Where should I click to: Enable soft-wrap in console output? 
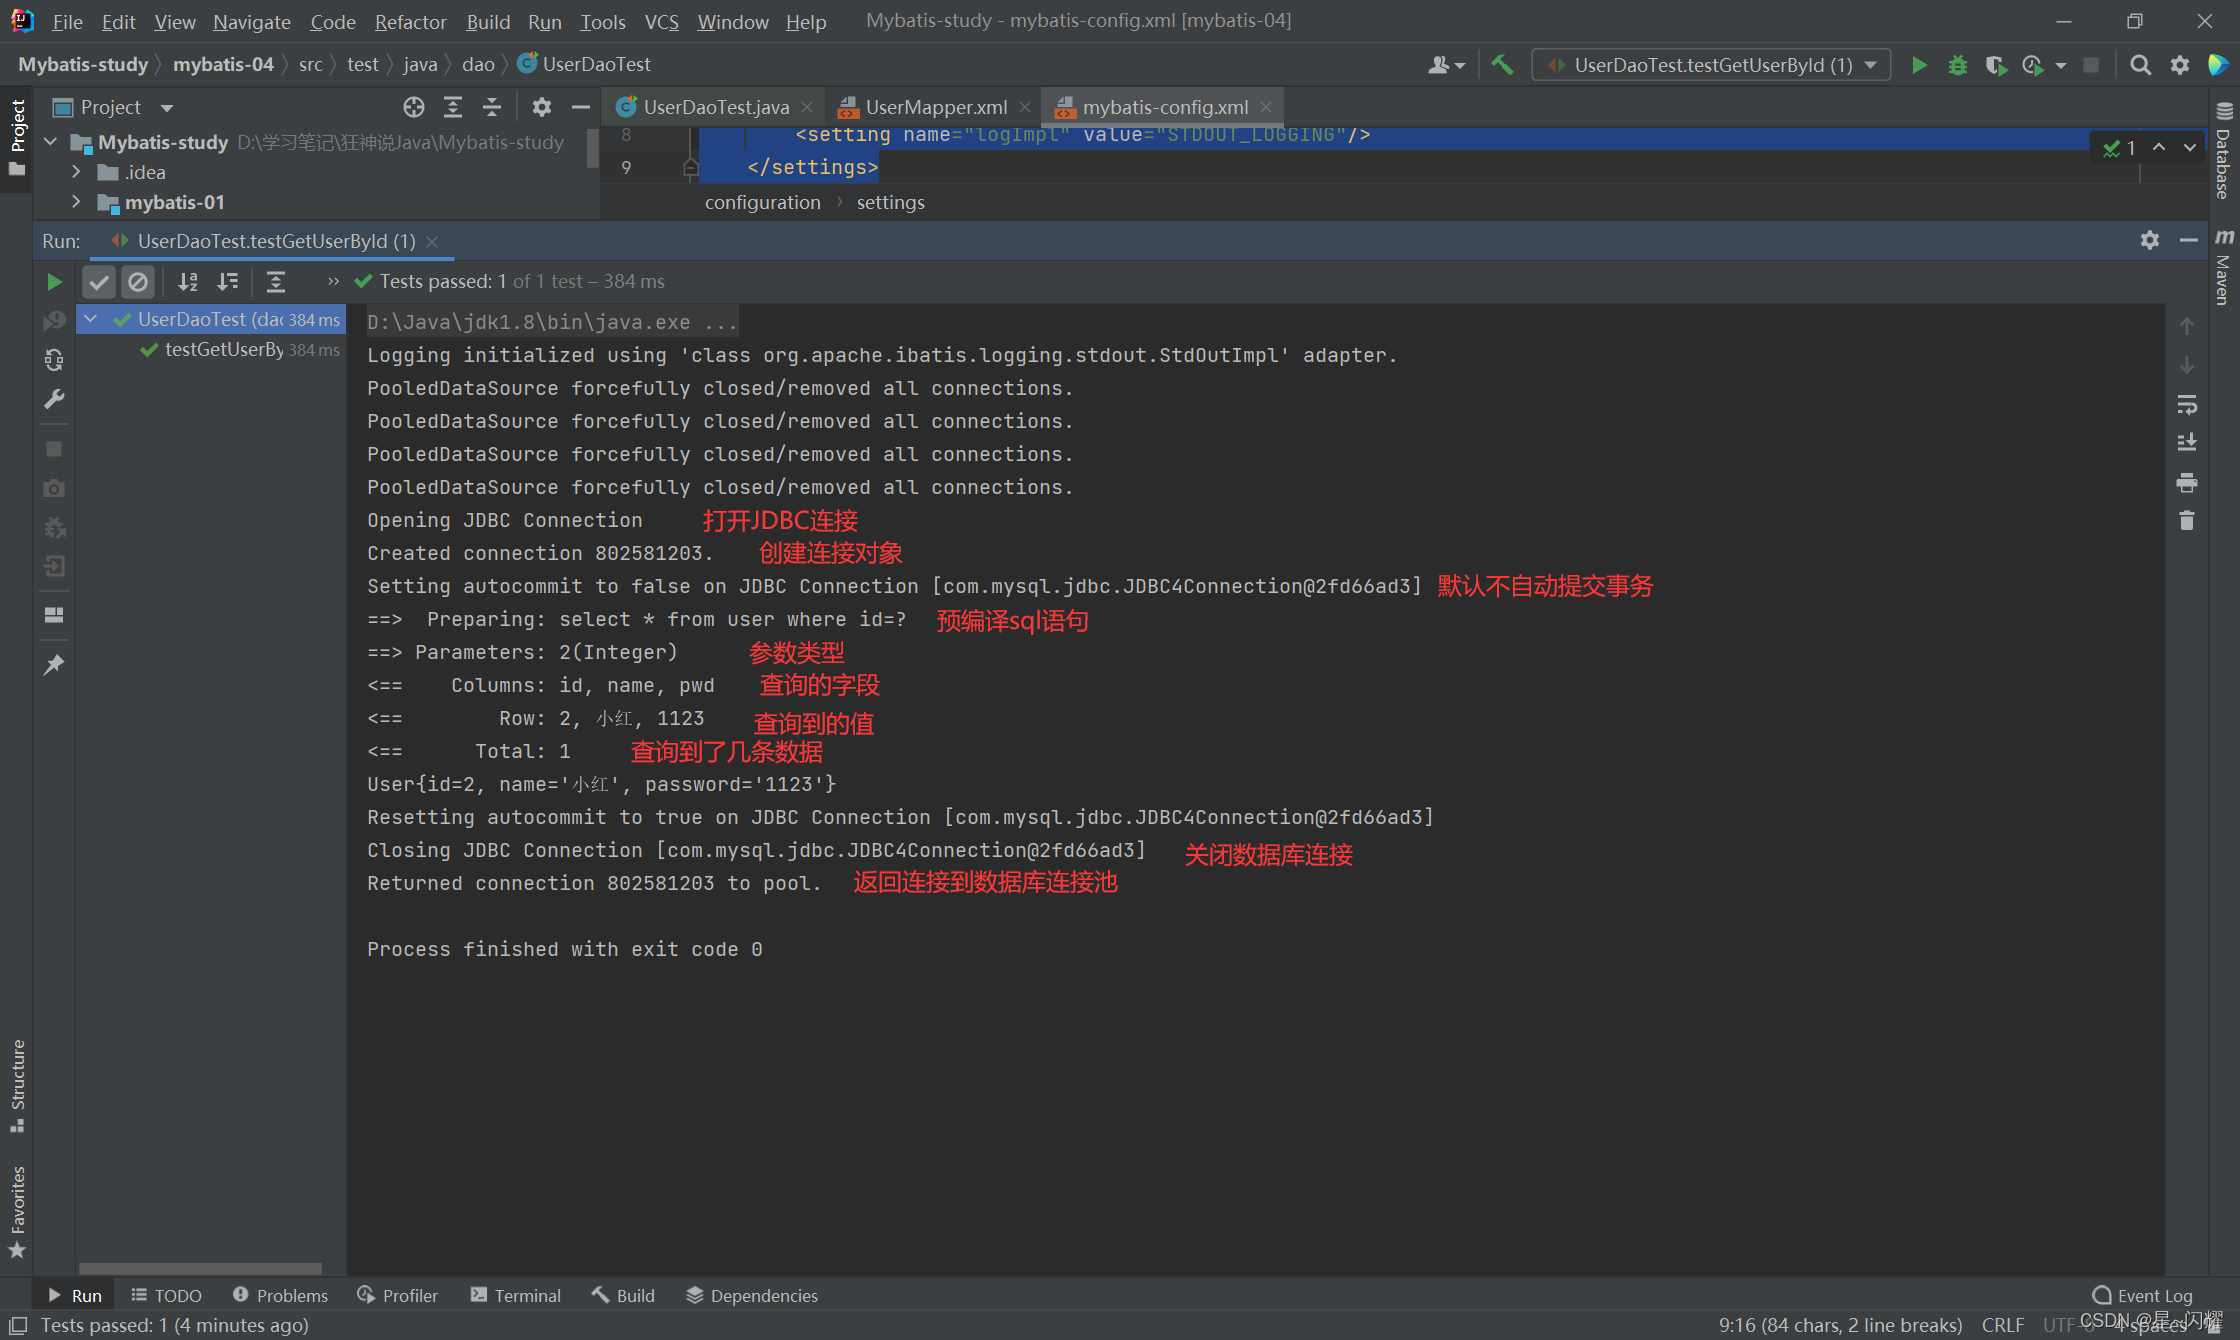[2187, 405]
